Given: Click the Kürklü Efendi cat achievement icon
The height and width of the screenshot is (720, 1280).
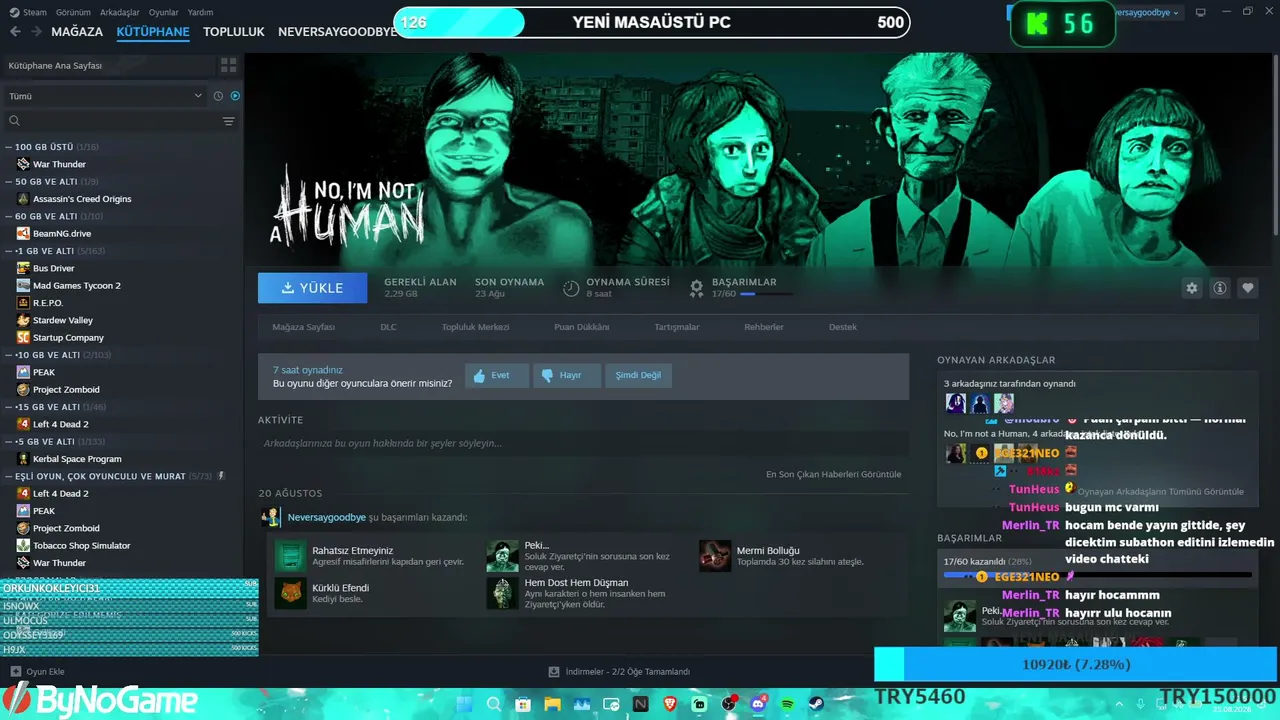Looking at the screenshot, I should pyautogui.click(x=291, y=593).
